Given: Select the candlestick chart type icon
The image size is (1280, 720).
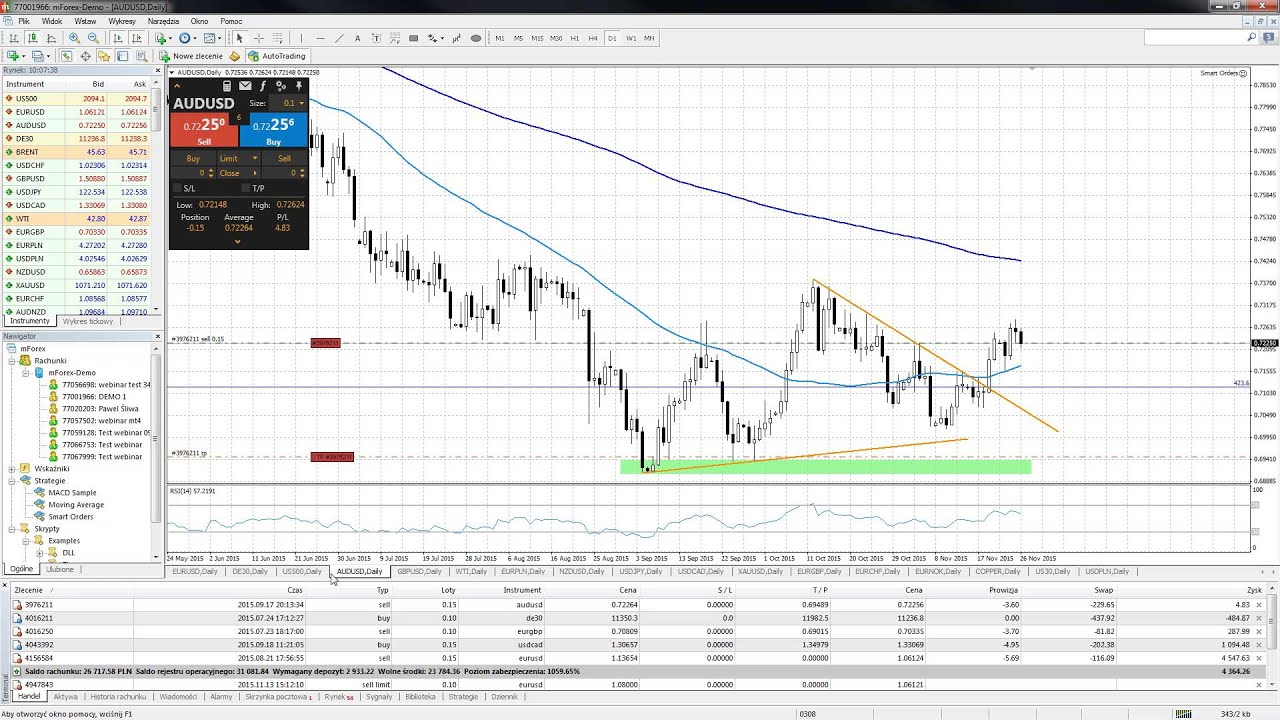Looking at the screenshot, I should [x=32, y=38].
